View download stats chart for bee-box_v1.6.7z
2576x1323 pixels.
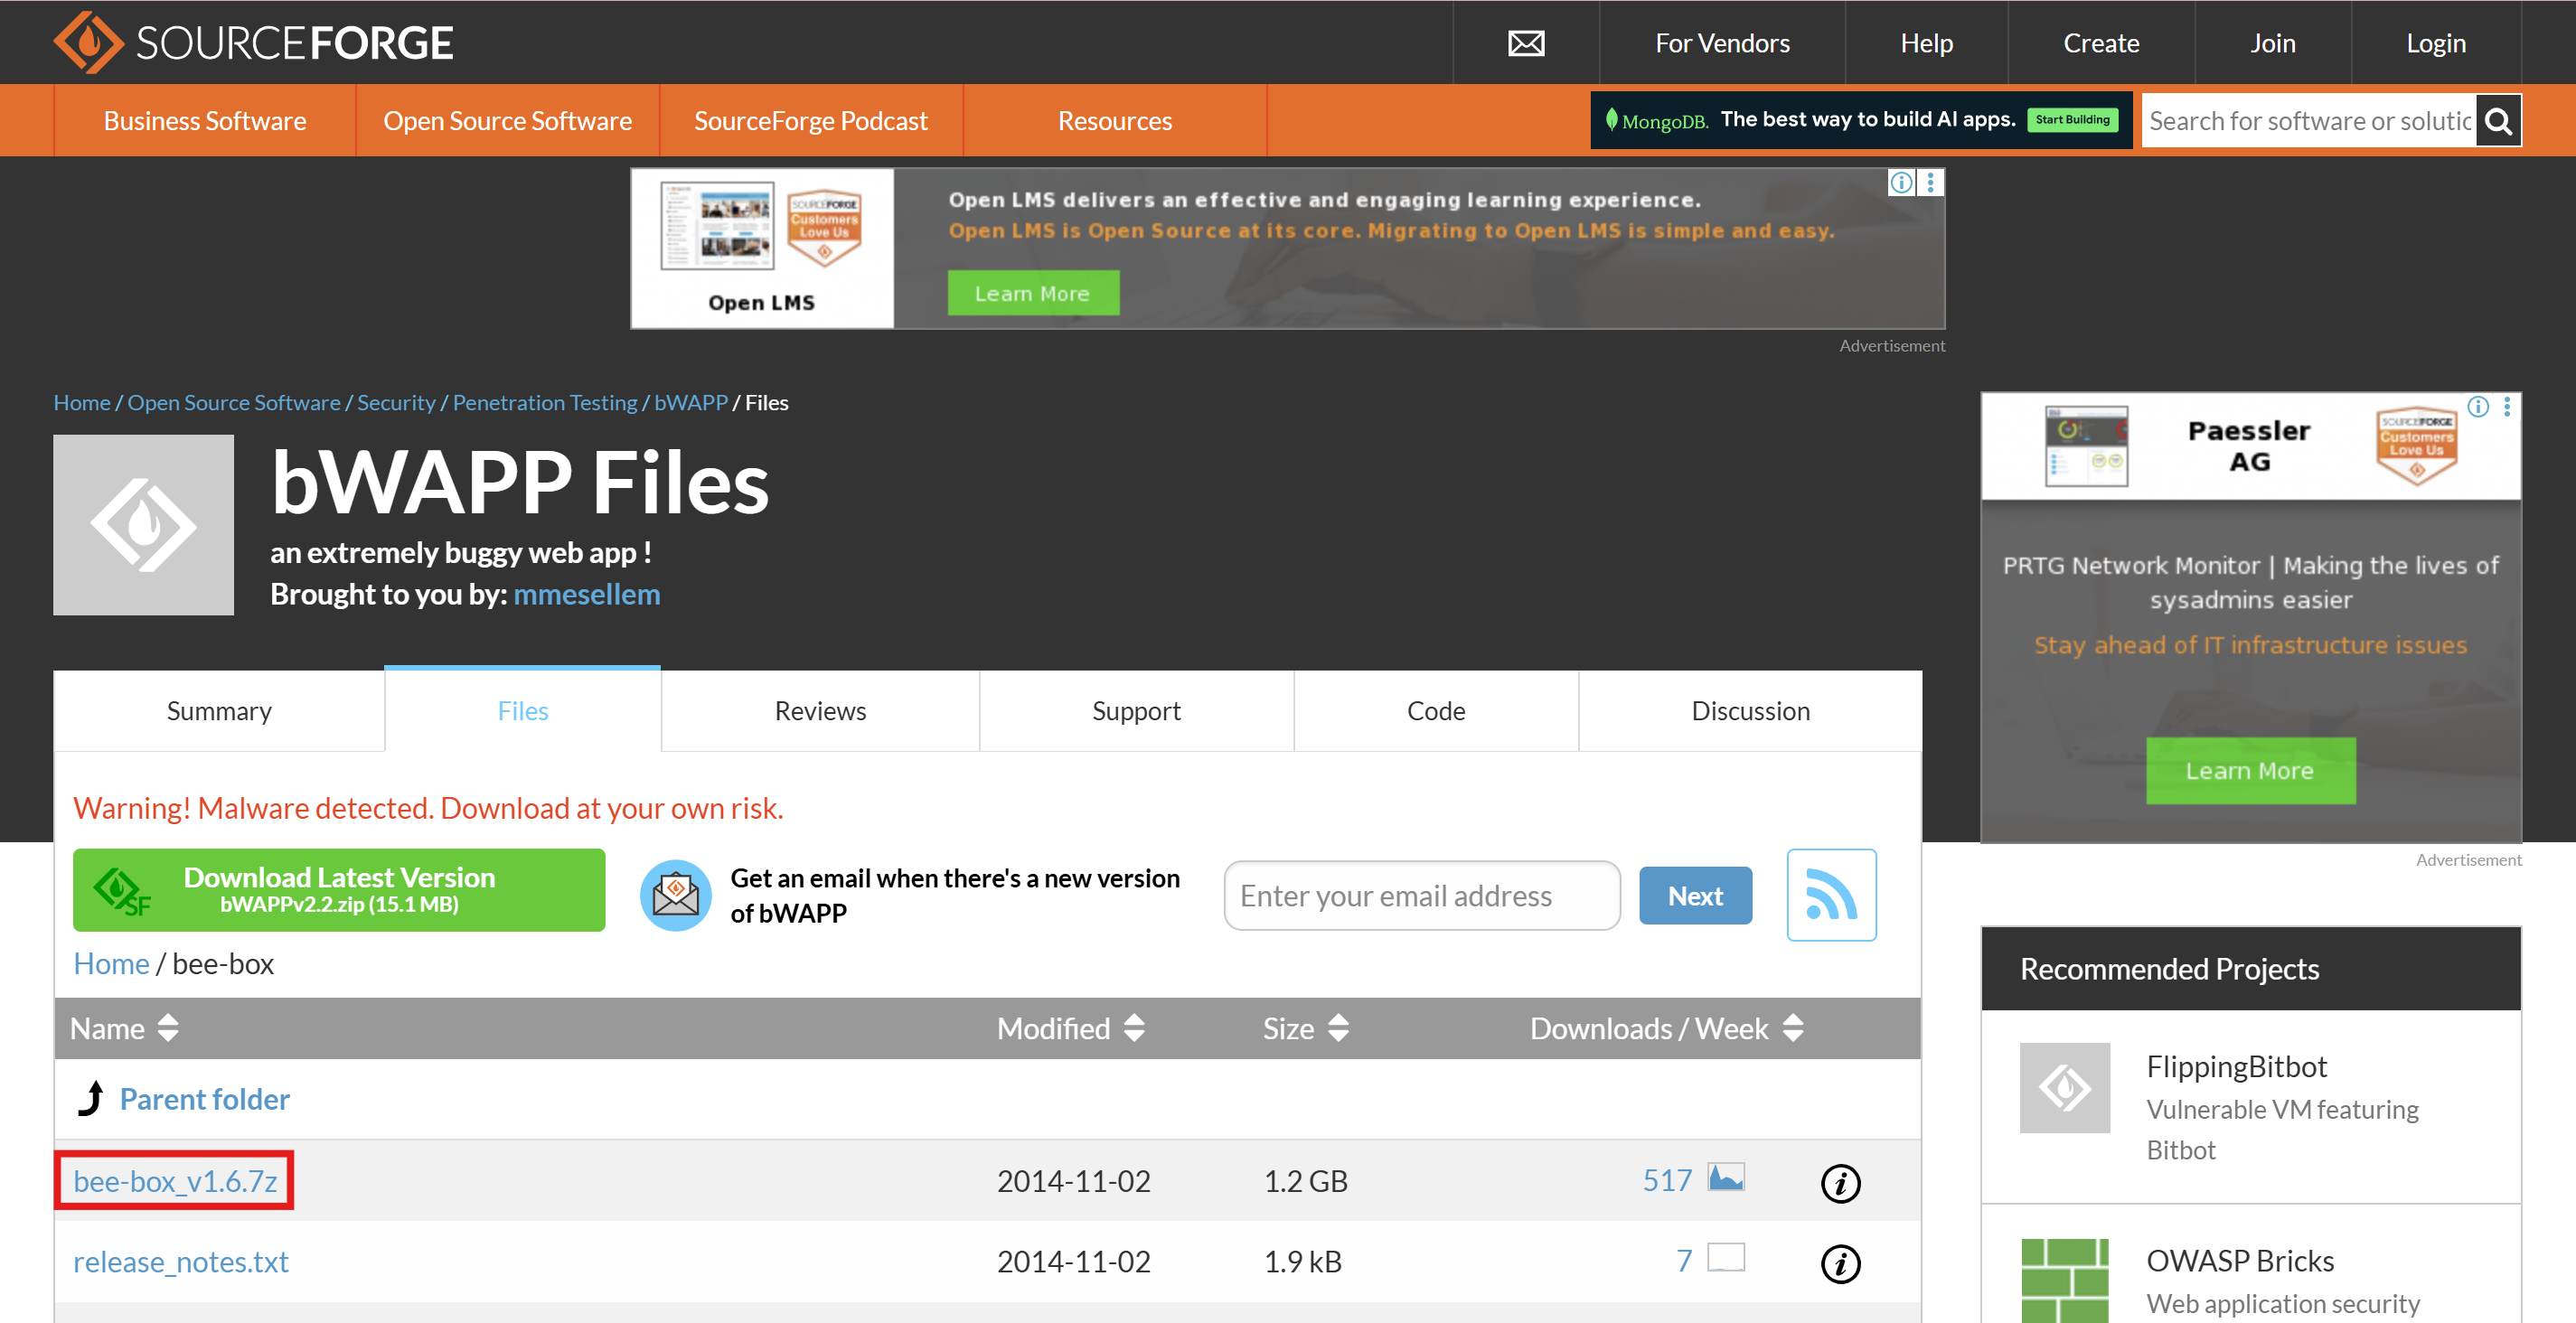tap(1725, 1177)
